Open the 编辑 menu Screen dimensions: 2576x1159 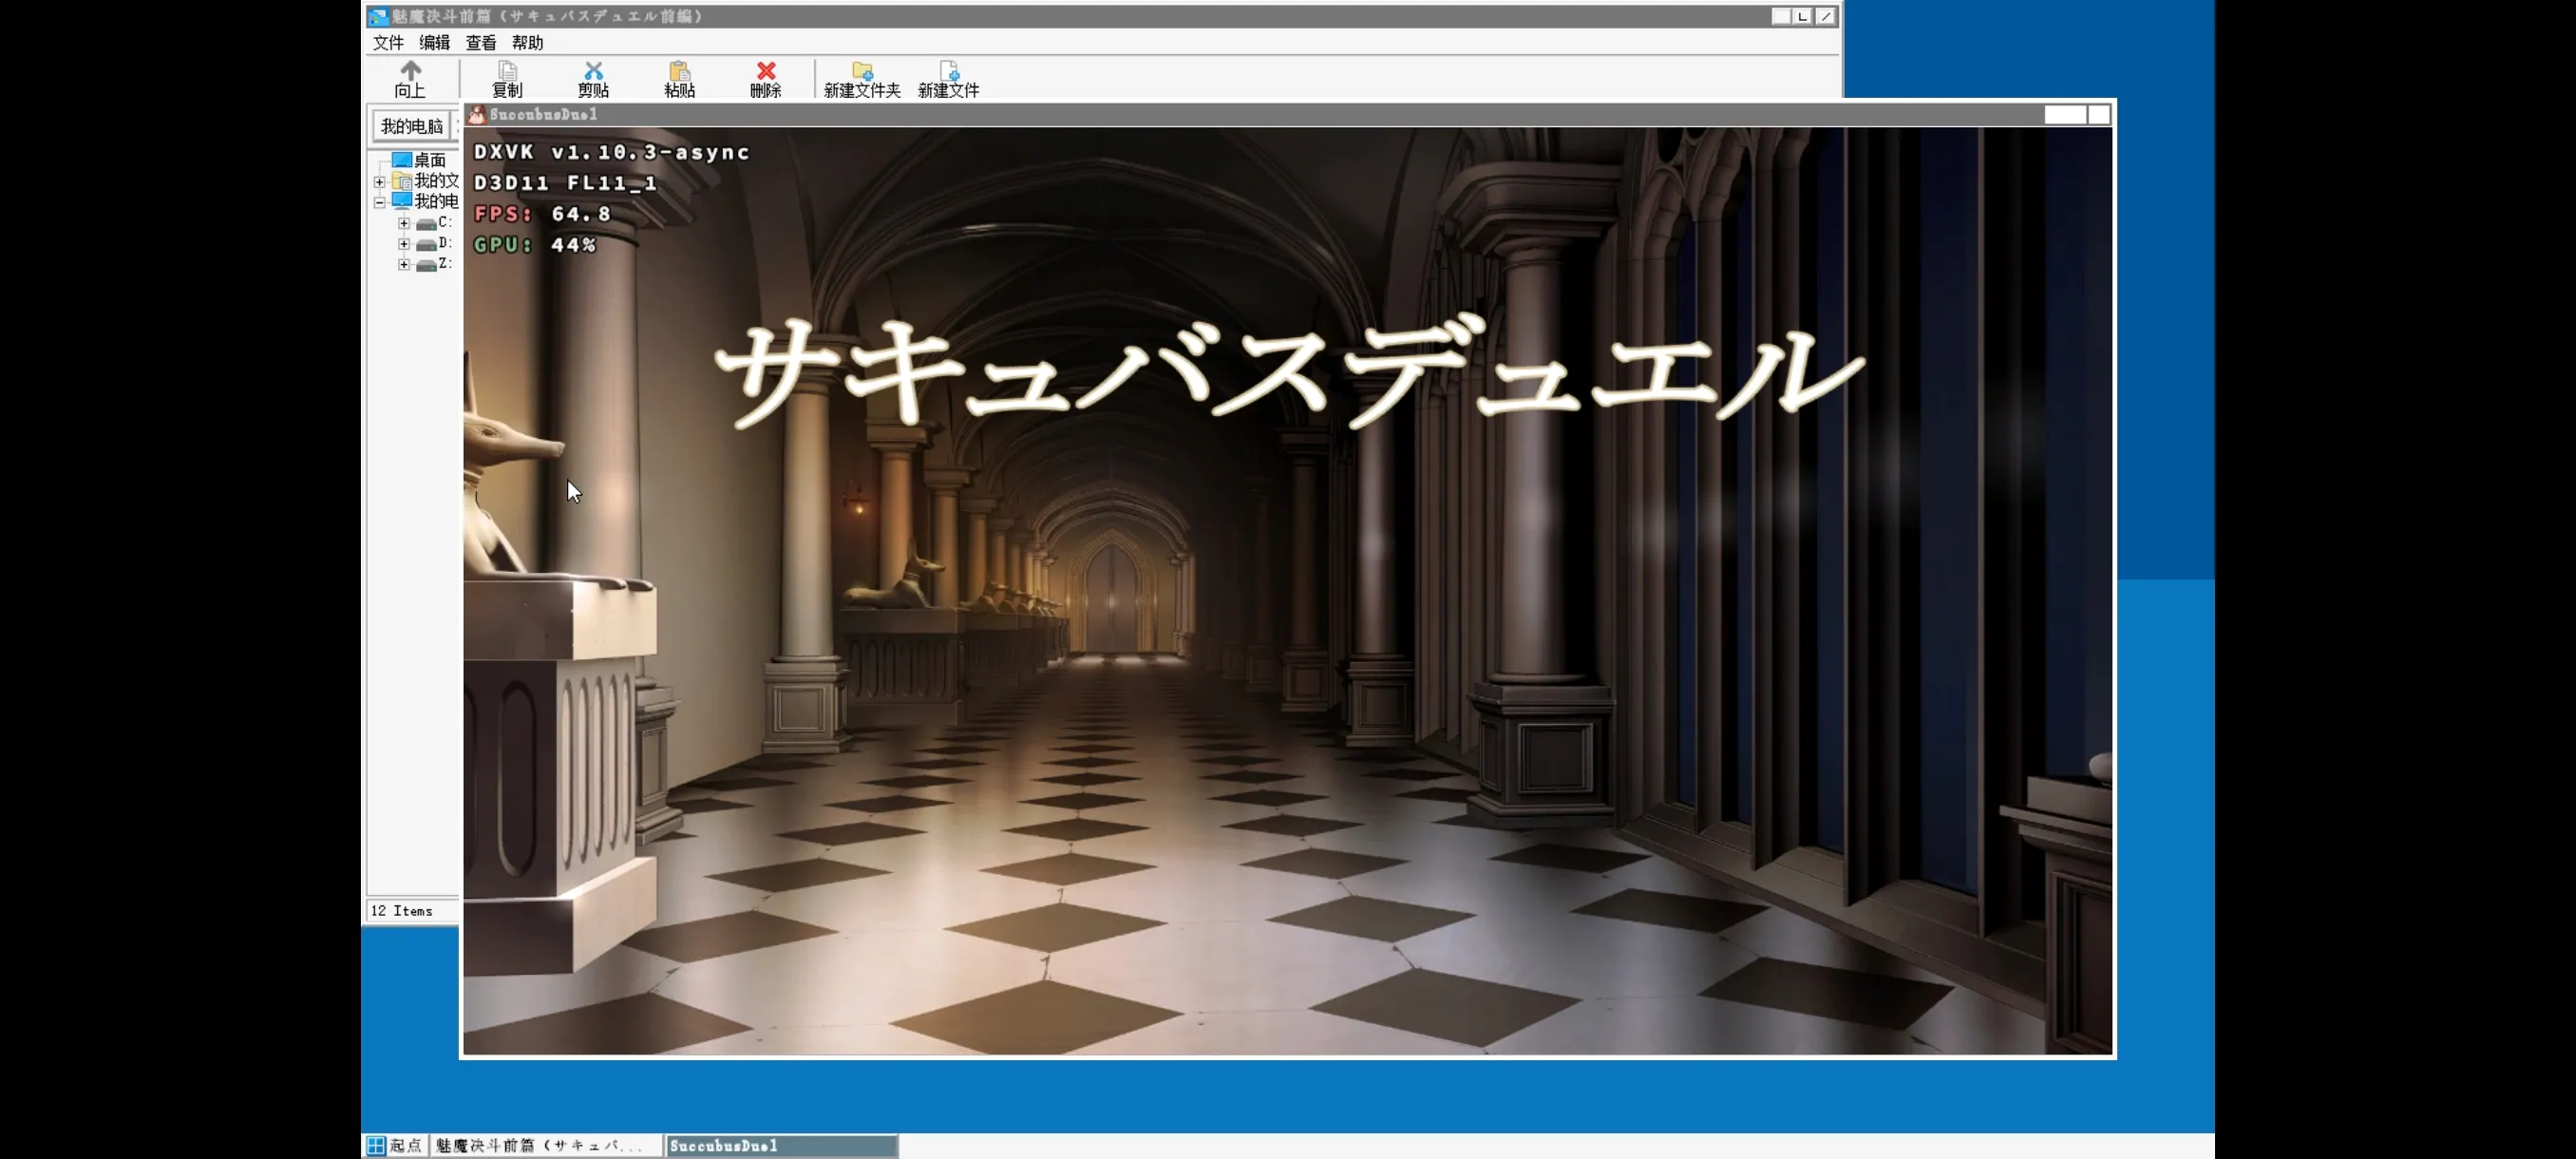pyautogui.click(x=434, y=42)
